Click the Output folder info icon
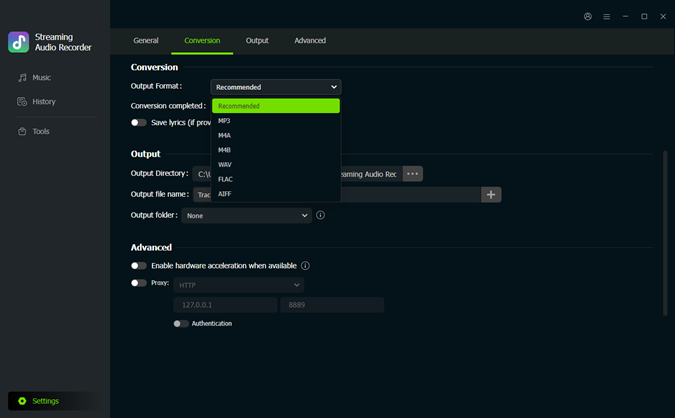Viewport: 675px width, 418px height. 320,215
